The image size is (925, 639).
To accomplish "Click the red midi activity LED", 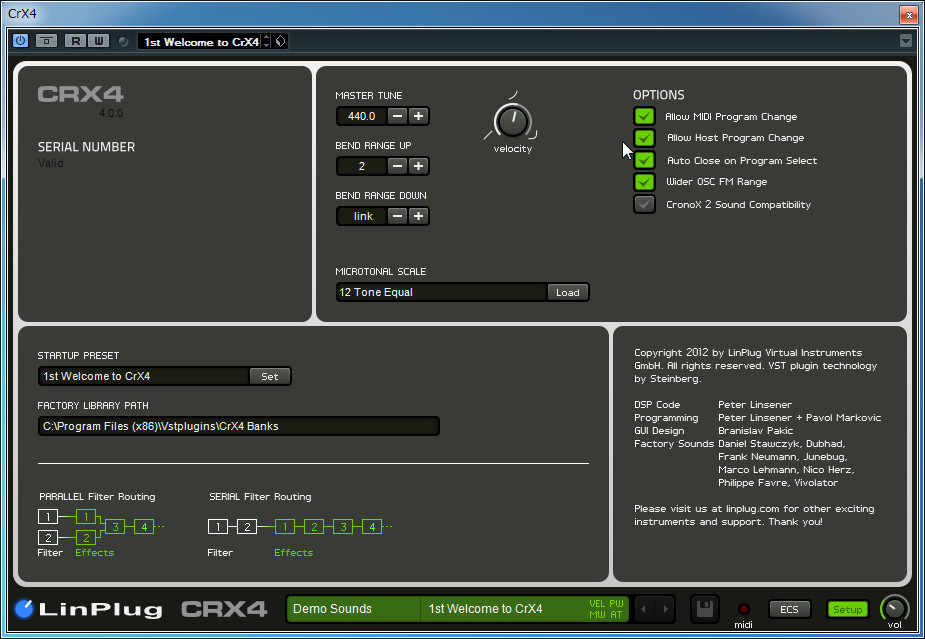I will (x=743, y=608).
